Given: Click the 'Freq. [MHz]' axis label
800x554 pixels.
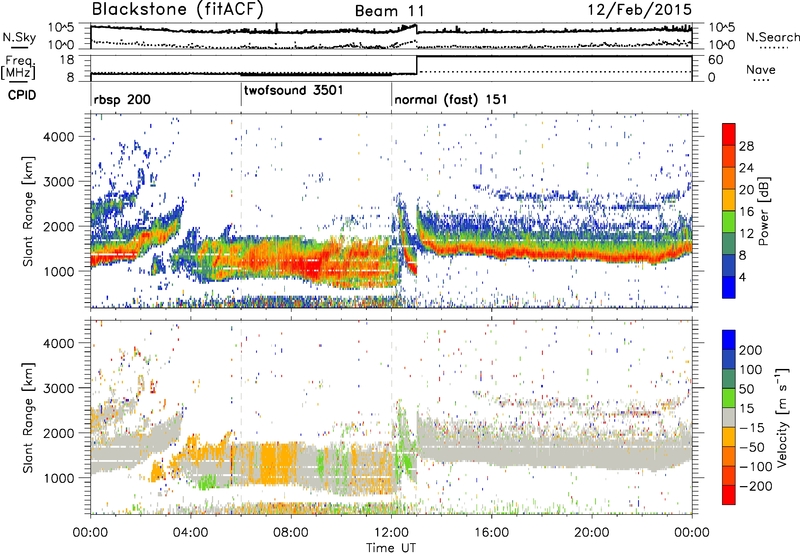Looking at the screenshot, I should pos(18,68).
